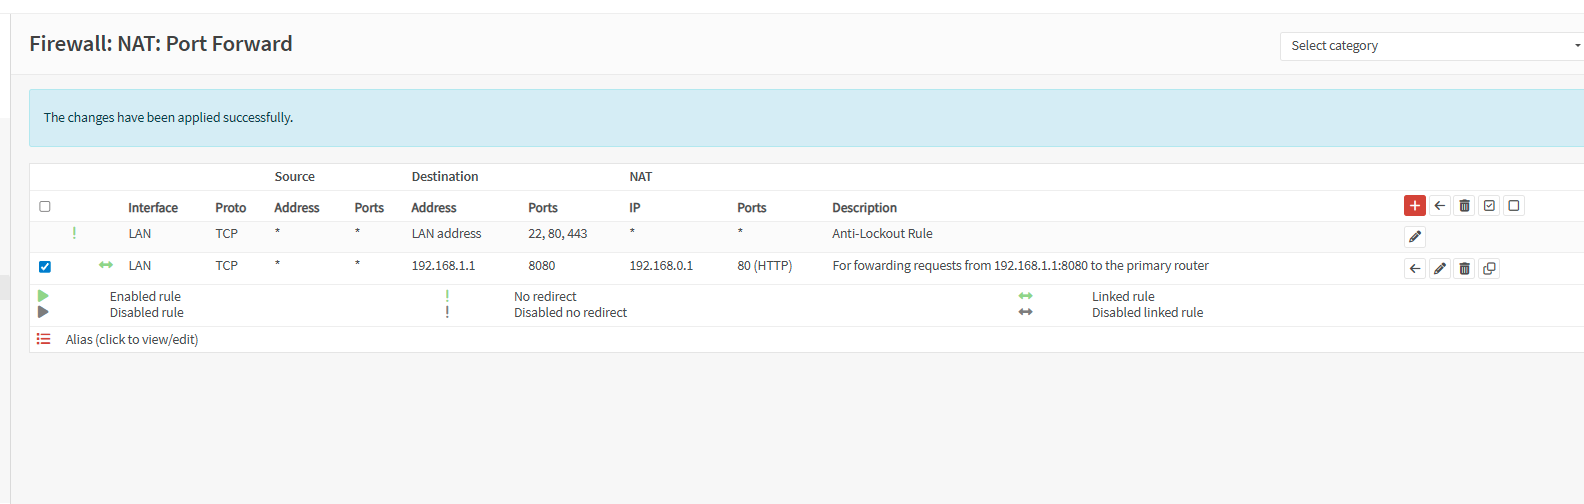Viewport: 1584px width, 504px height.
Task: Click delete selected rules trash icon in header
Action: 1464,206
